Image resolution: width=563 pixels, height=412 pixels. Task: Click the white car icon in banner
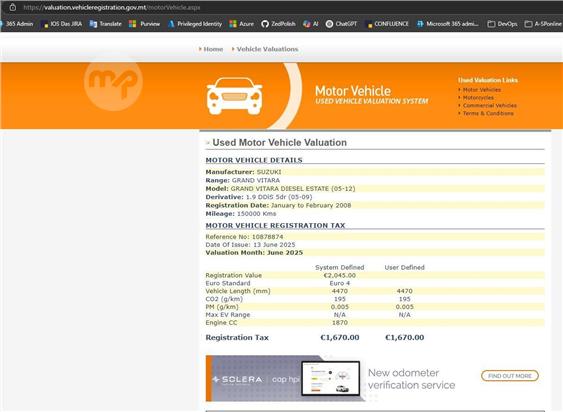pyautogui.click(x=234, y=96)
